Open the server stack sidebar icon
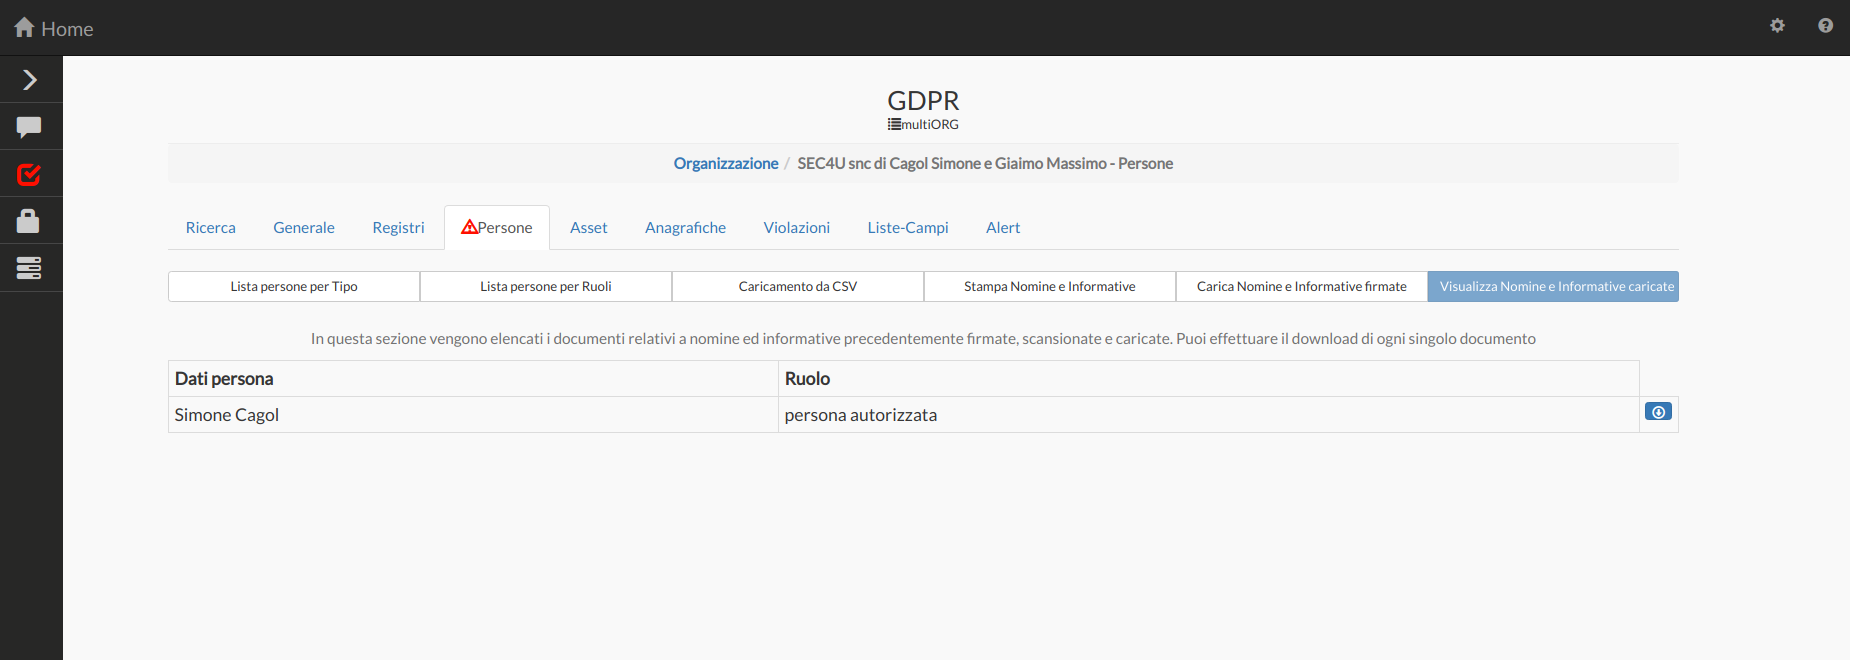This screenshot has height=660, width=1850. pos(29,268)
